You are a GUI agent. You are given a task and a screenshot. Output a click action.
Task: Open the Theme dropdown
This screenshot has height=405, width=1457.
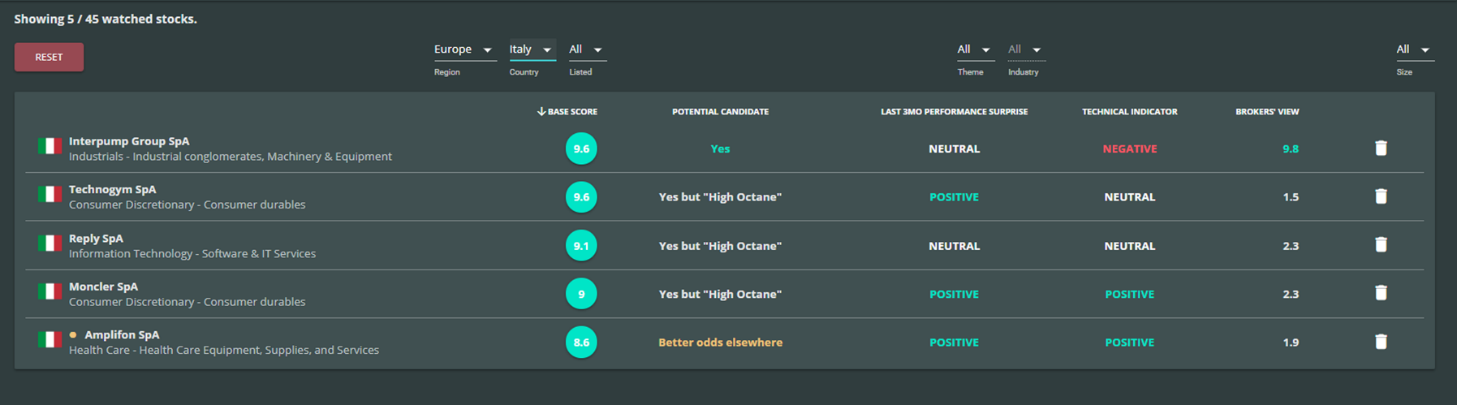point(975,50)
